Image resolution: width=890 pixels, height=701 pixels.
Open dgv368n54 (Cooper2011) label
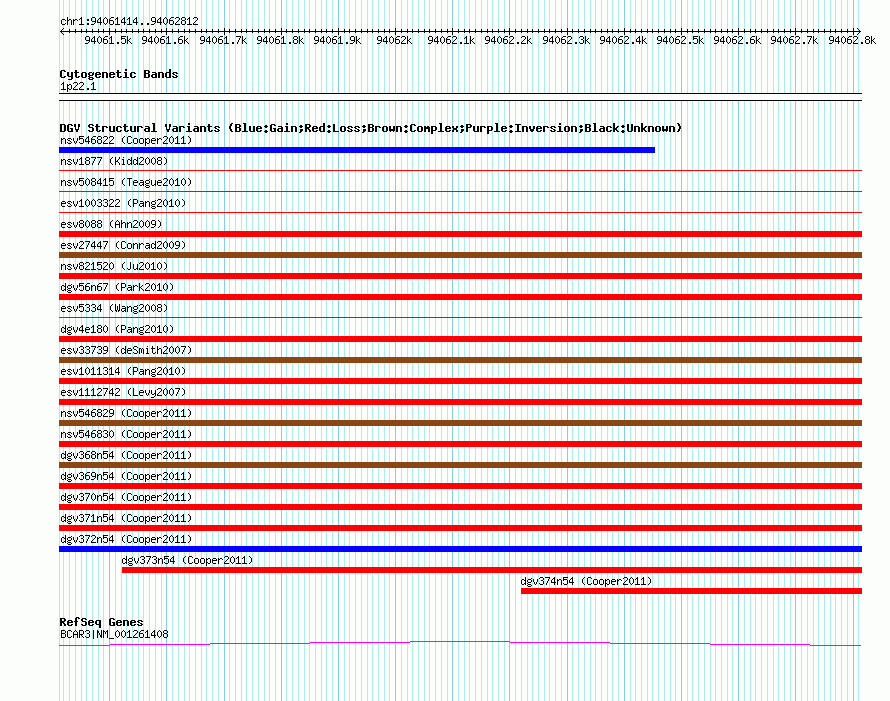pos(126,455)
